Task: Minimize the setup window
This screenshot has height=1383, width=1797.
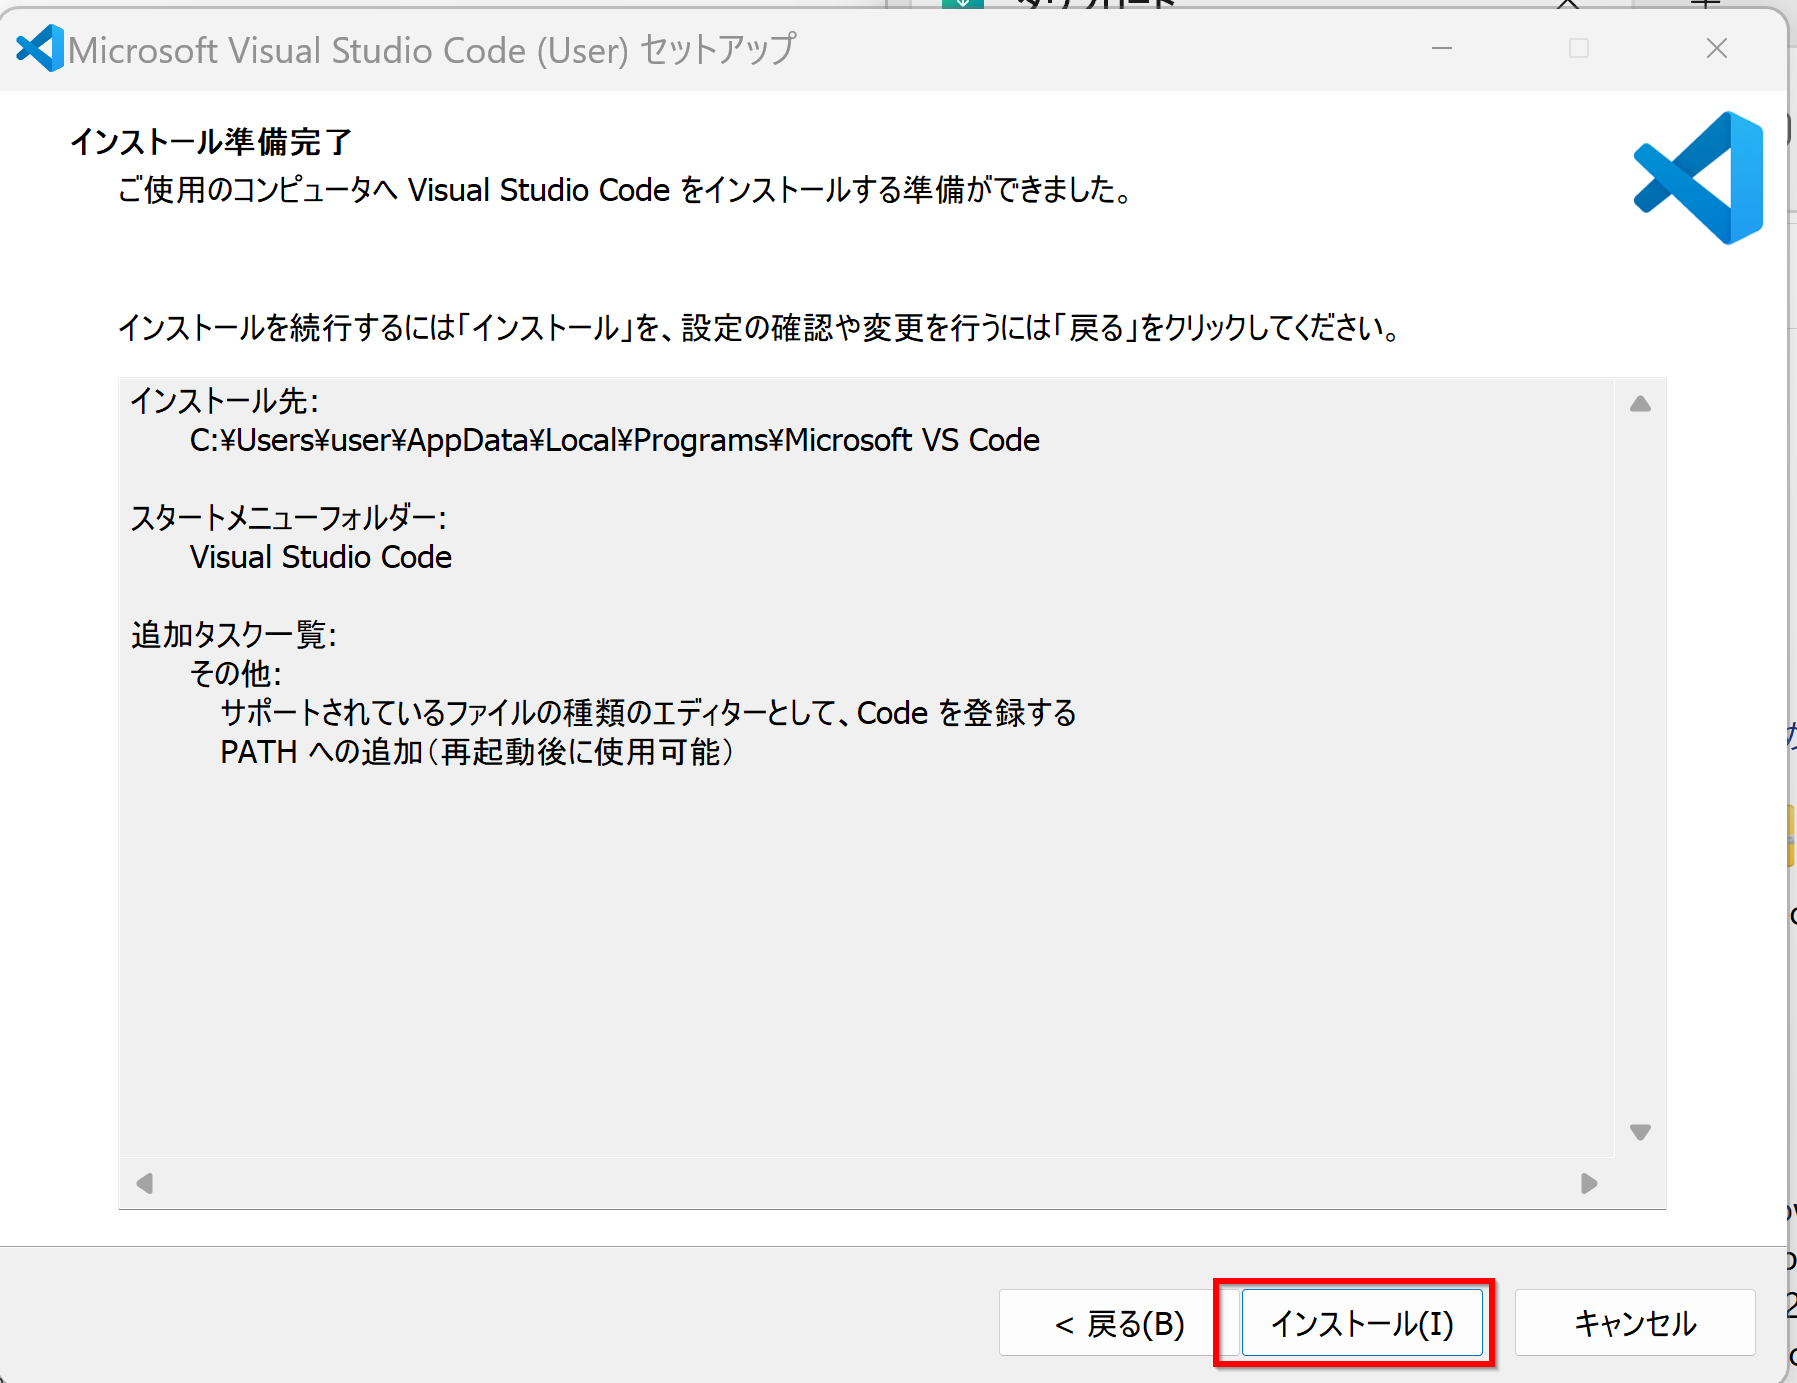Action: pyautogui.click(x=1442, y=48)
